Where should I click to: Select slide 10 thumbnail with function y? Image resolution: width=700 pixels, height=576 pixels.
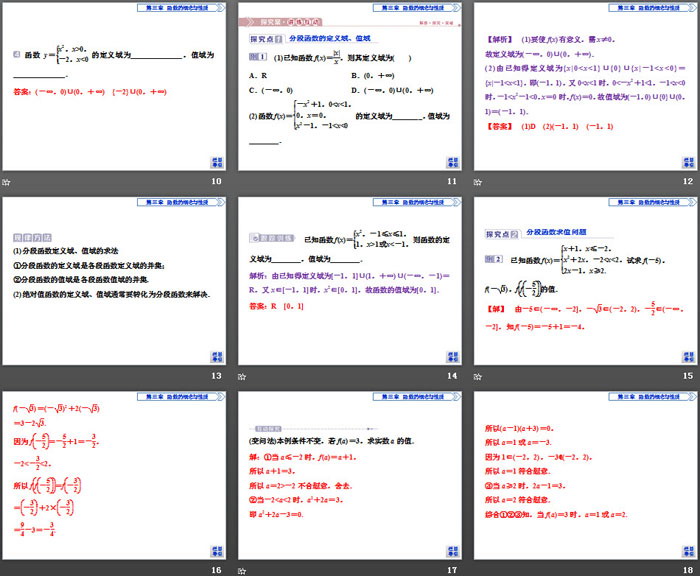tap(114, 87)
